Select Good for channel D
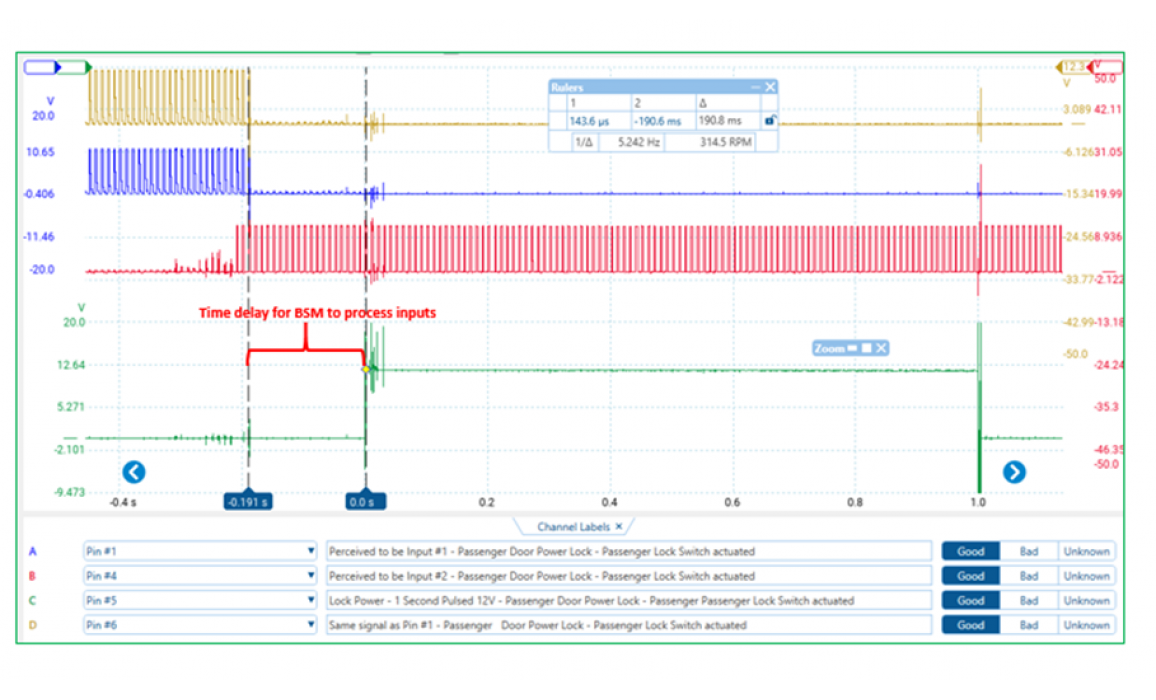Screen dimensions: 1156x700 click(x=970, y=625)
